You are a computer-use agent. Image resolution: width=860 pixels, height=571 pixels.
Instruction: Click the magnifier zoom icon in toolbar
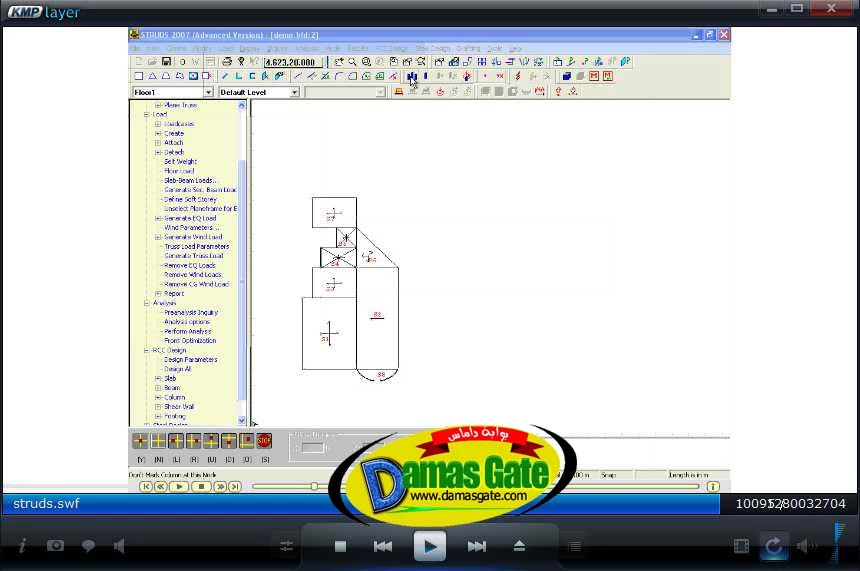point(352,62)
